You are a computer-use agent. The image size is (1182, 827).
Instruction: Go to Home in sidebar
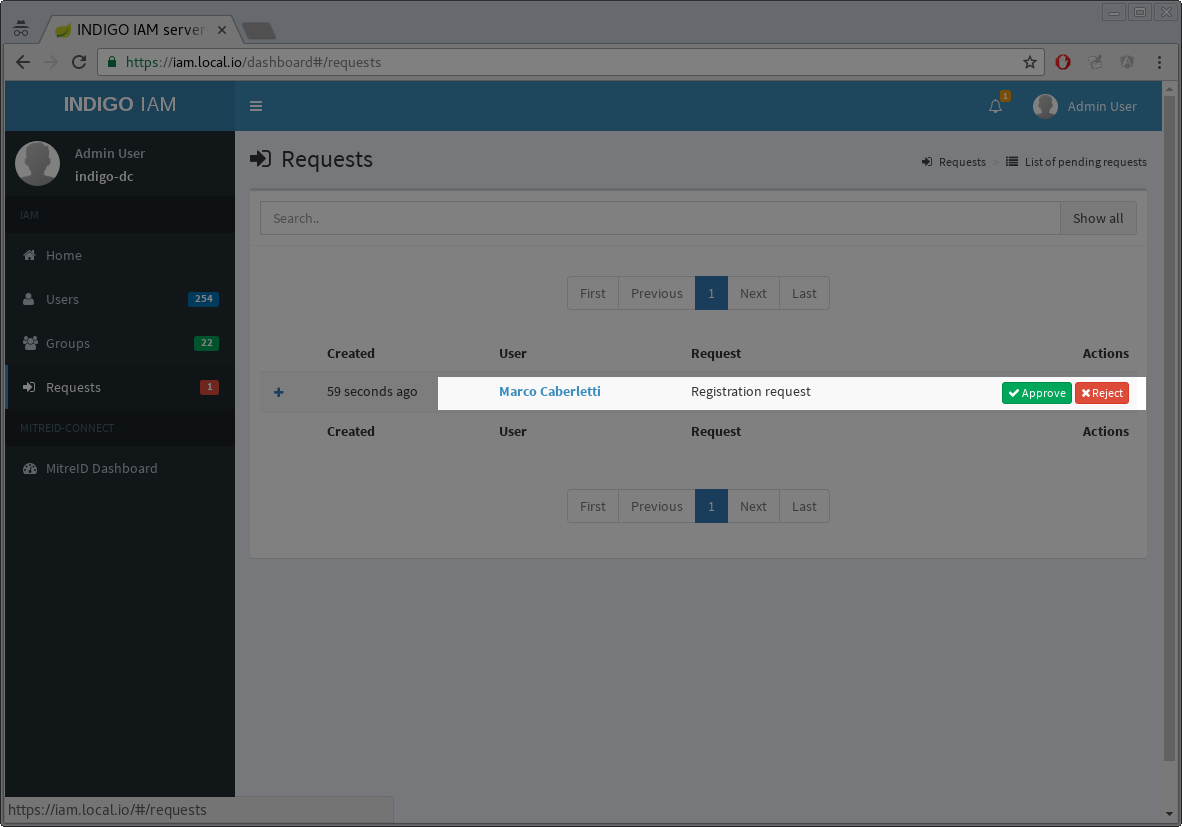pos(120,256)
